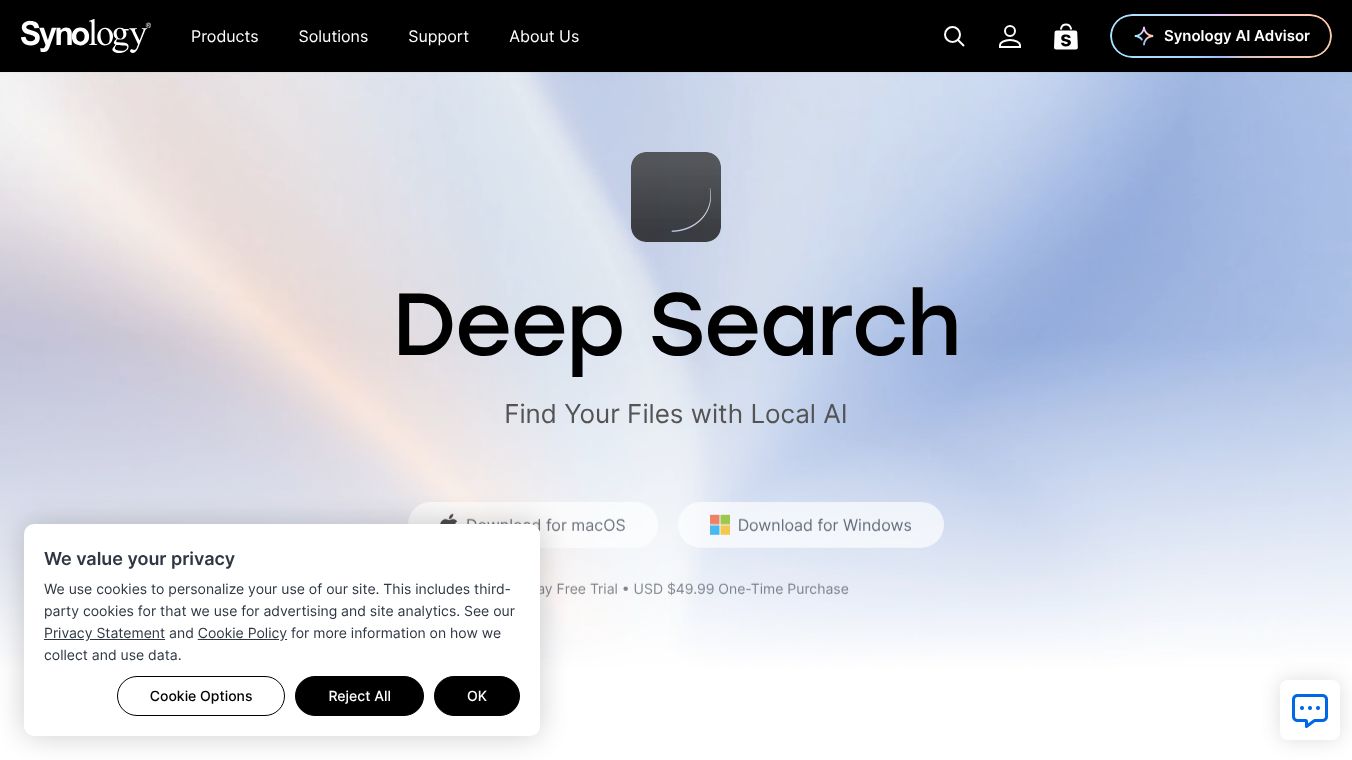Open the About Us menu
Viewport: 1352px width, 760px height.
pyautogui.click(x=544, y=36)
